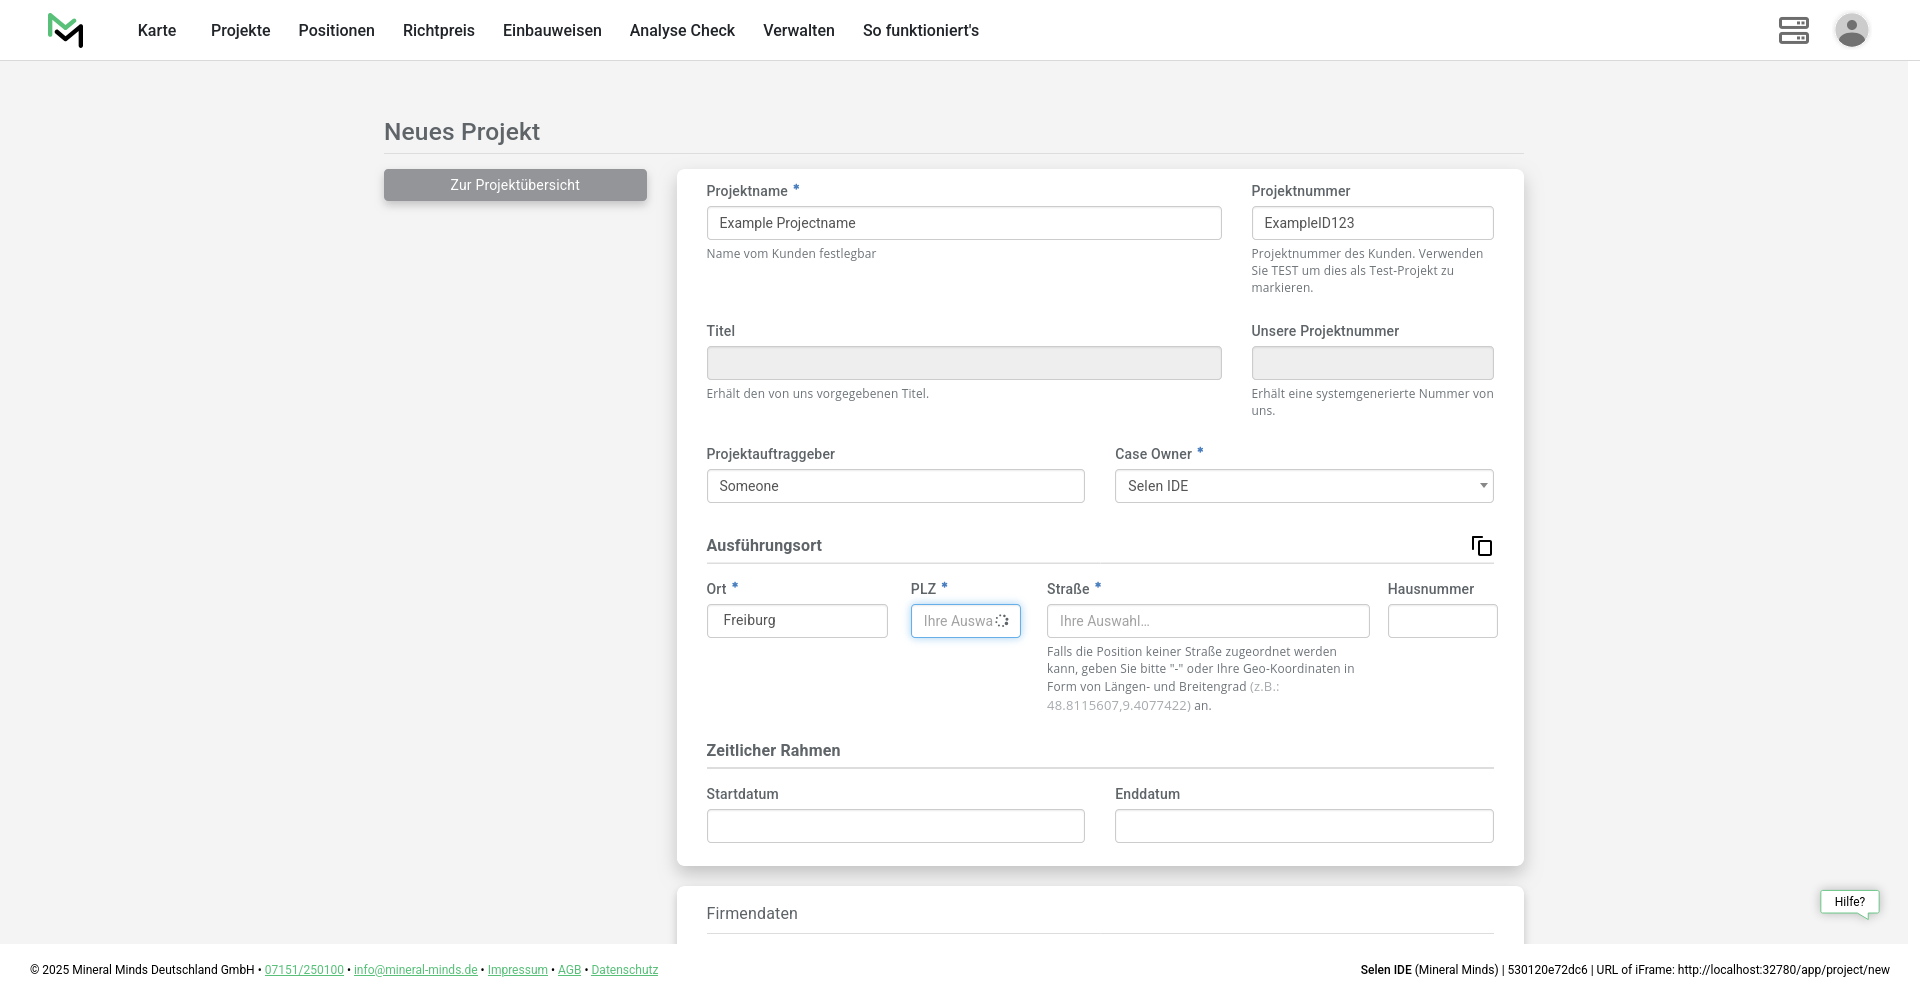Click the info@mineral-minds.de email link
Viewport: 1920px width, 994px height.
[x=415, y=970]
